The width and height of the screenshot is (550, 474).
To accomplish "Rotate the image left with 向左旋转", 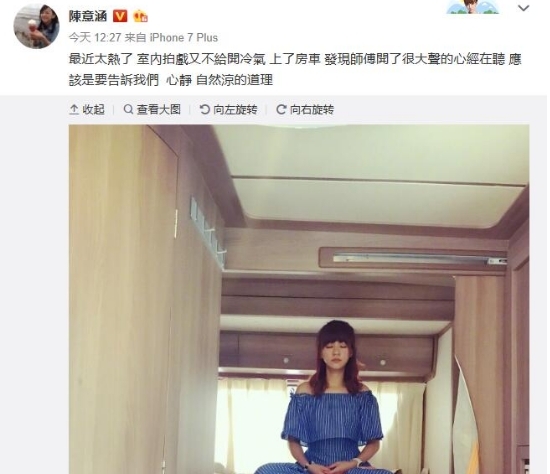I will click(x=228, y=109).
